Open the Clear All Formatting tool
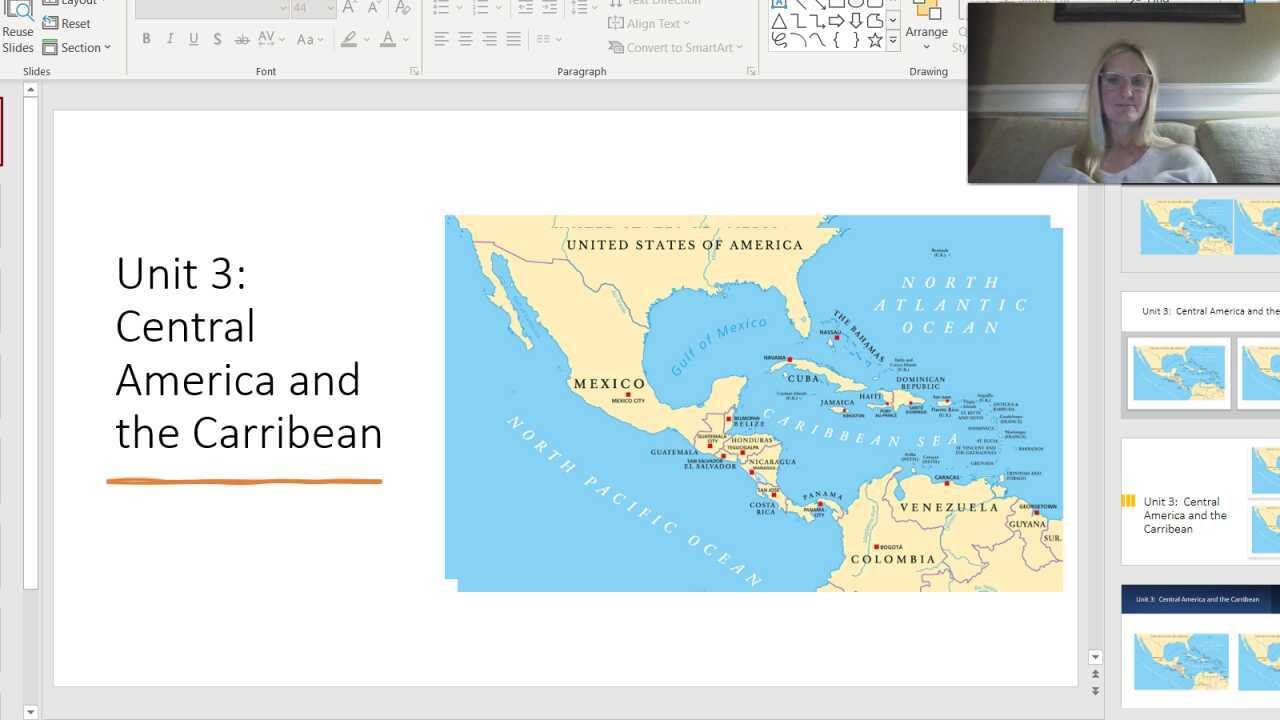The width and height of the screenshot is (1280, 720). tap(403, 6)
